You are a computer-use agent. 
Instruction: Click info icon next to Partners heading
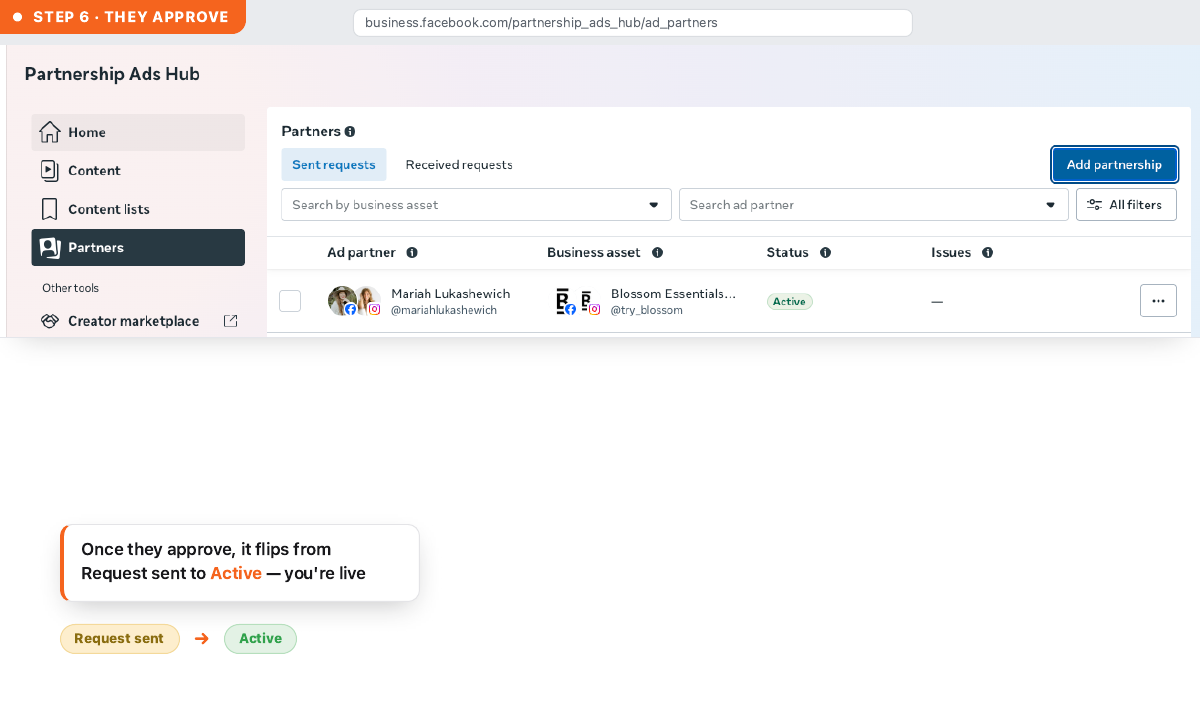pos(350,131)
